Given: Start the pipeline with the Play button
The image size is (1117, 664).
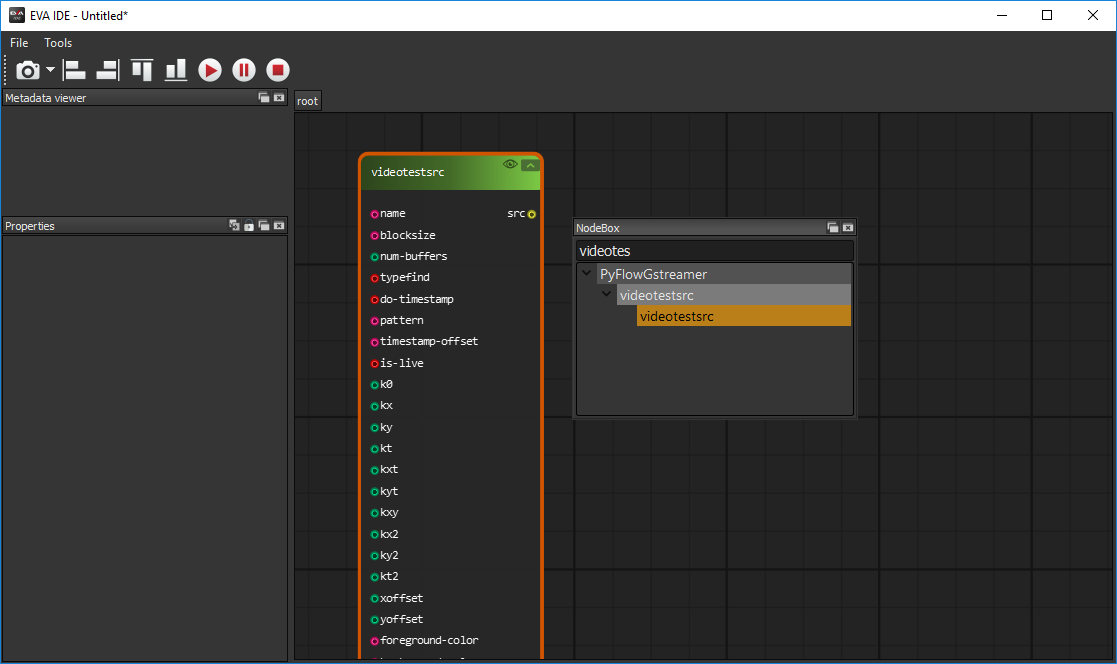Looking at the screenshot, I should pyautogui.click(x=210, y=70).
